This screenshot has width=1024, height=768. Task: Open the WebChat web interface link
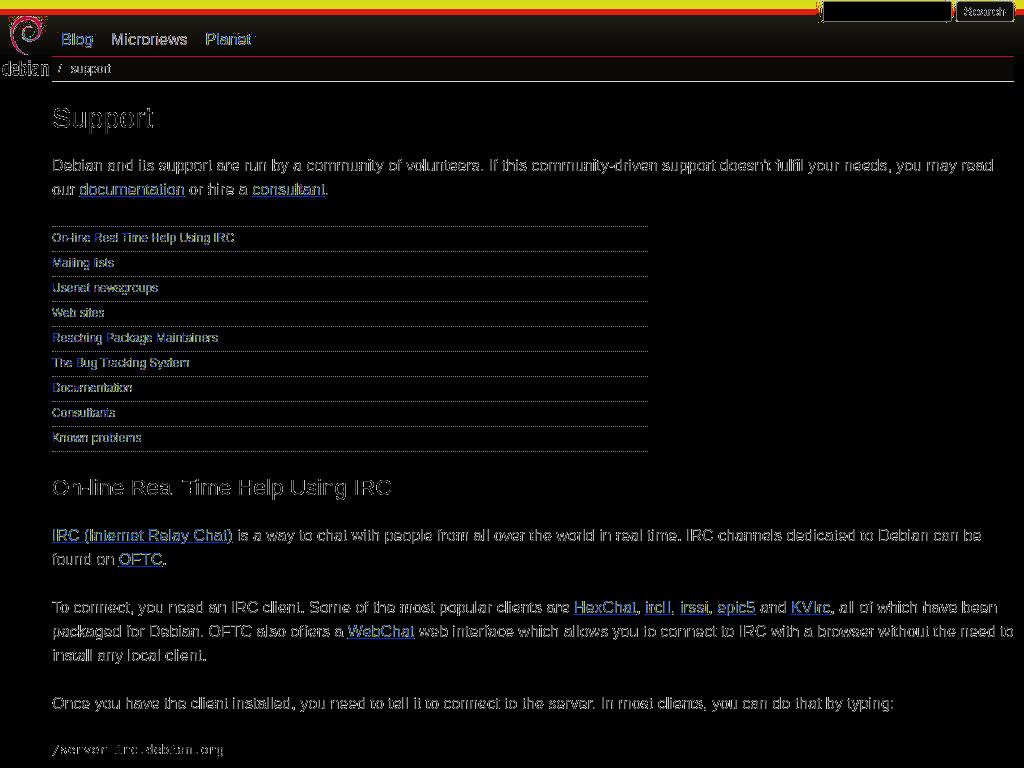click(x=381, y=632)
